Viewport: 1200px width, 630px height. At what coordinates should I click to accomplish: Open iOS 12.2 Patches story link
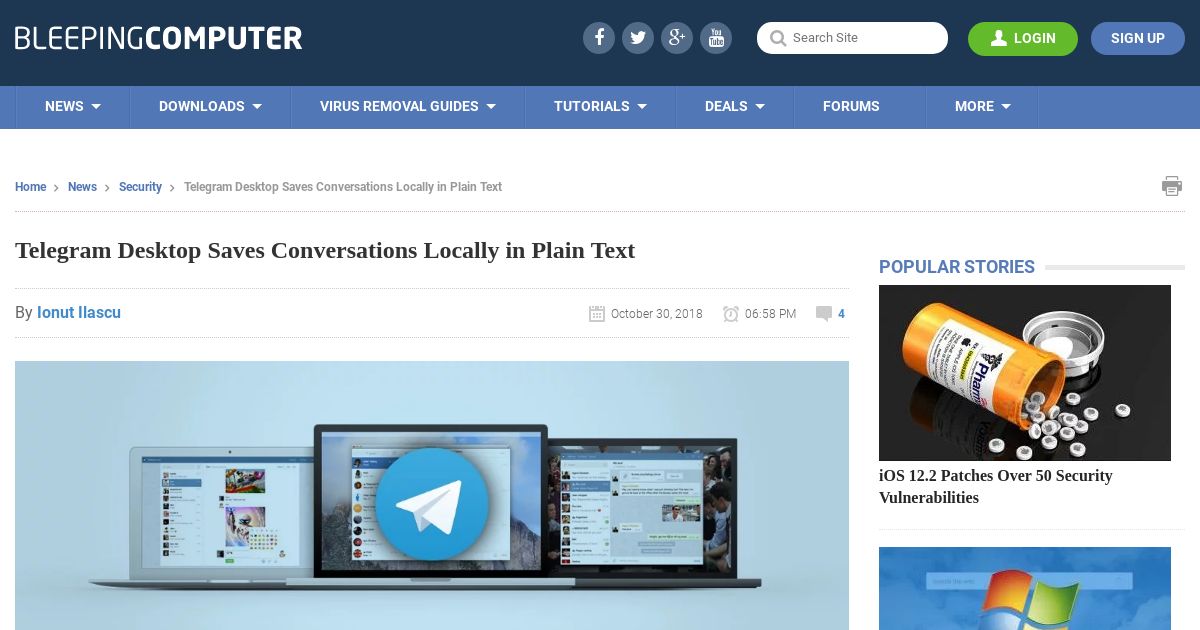click(x=996, y=487)
